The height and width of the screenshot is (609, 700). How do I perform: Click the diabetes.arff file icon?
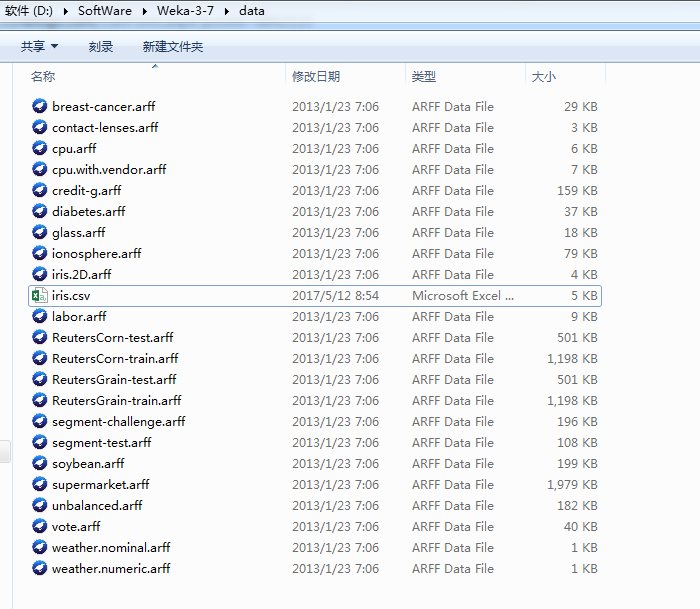(40, 211)
